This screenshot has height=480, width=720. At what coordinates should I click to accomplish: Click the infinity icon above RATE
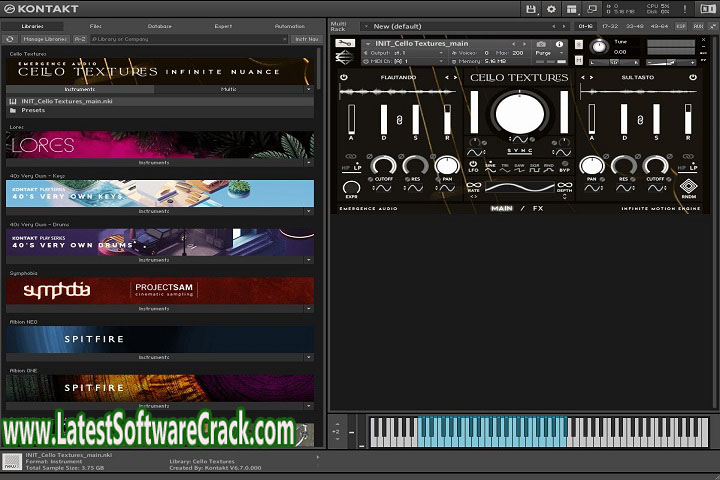(x=473, y=185)
